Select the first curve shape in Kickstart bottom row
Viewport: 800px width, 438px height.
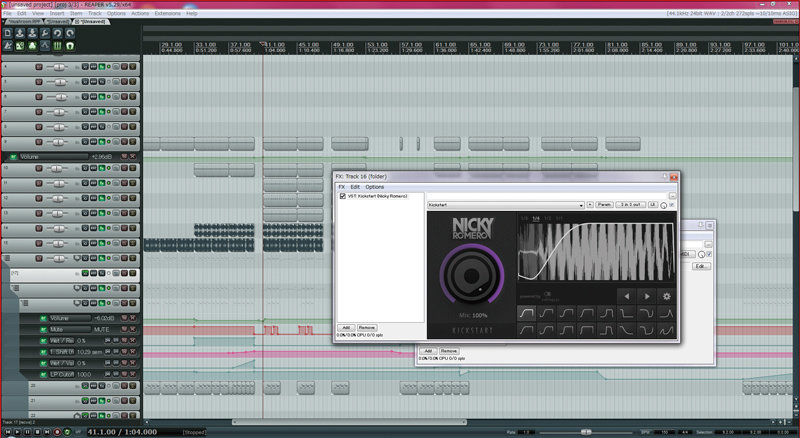tap(527, 330)
